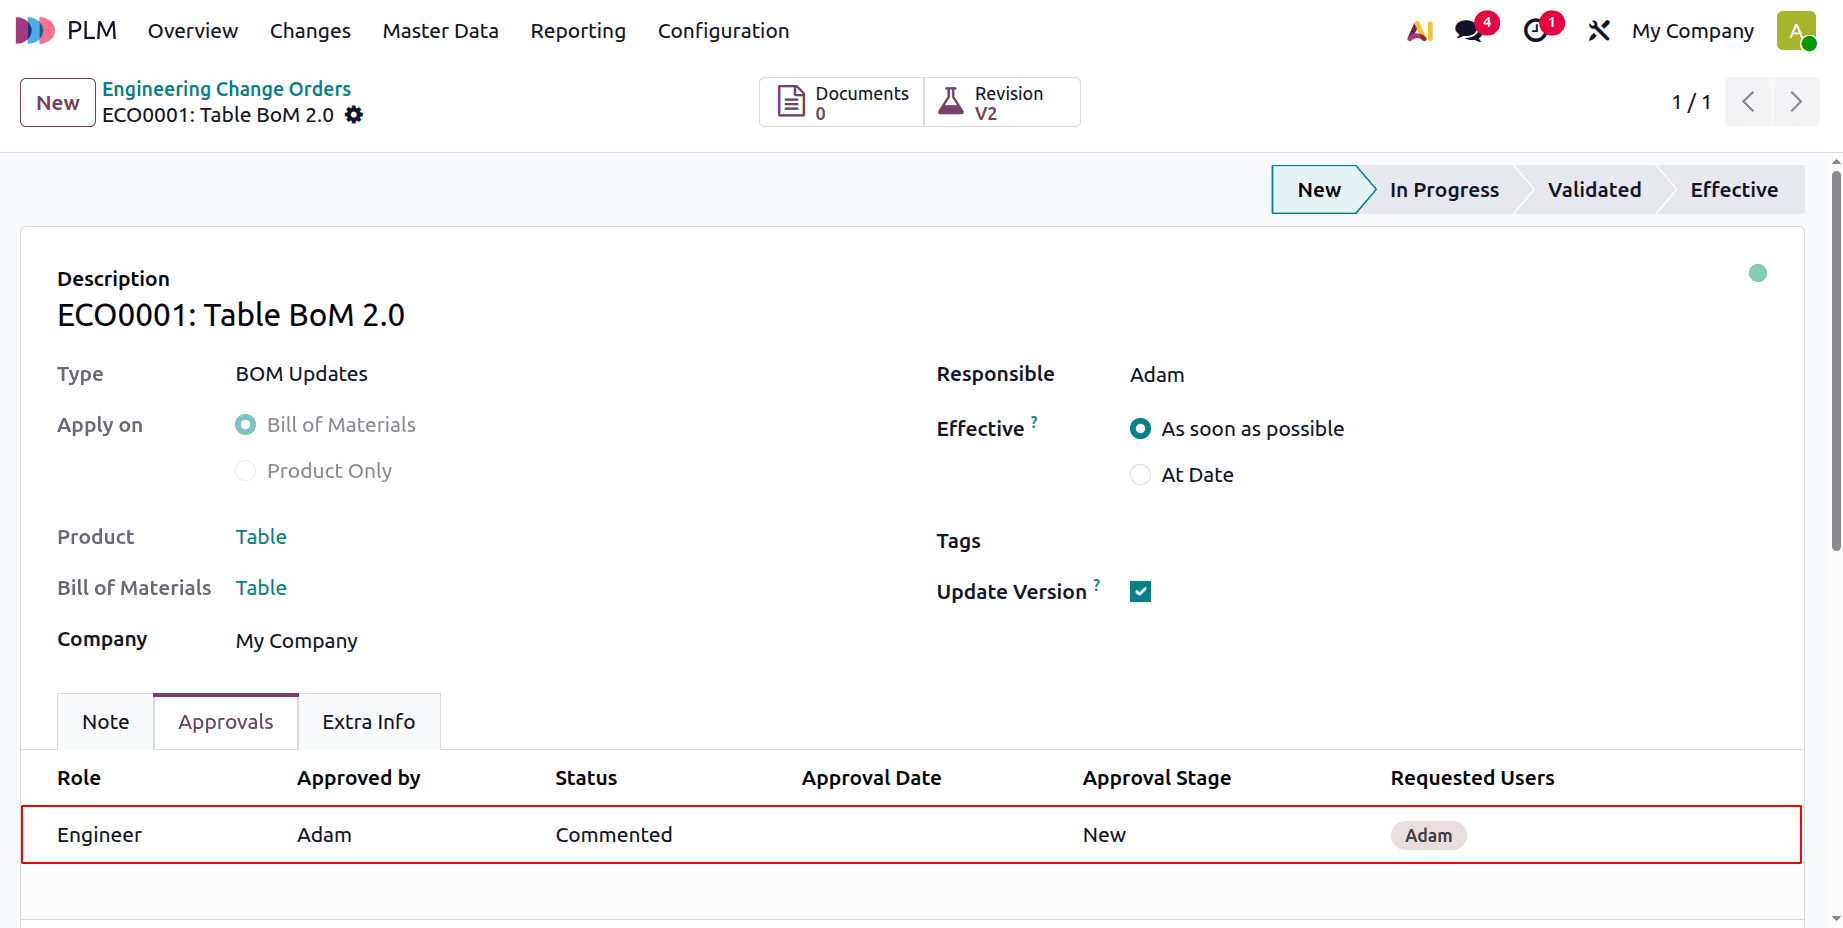The height and width of the screenshot is (928, 1843).
Task: Open the Master Data menu
Action: (440, 31)
